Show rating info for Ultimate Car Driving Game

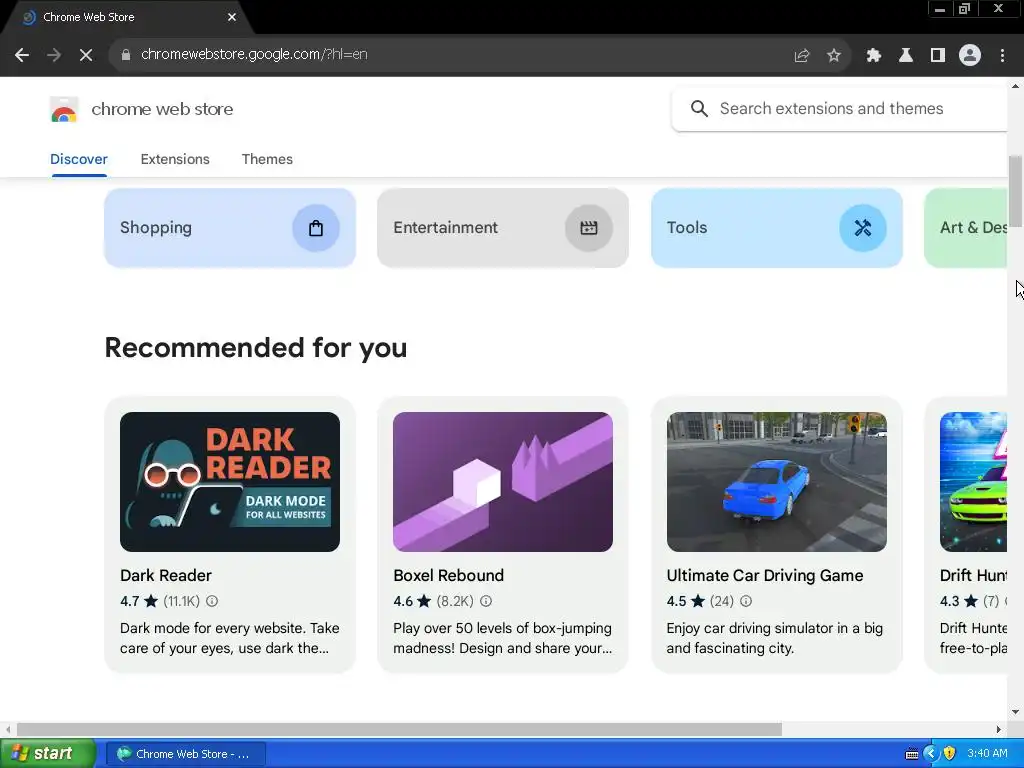[746, 601]
